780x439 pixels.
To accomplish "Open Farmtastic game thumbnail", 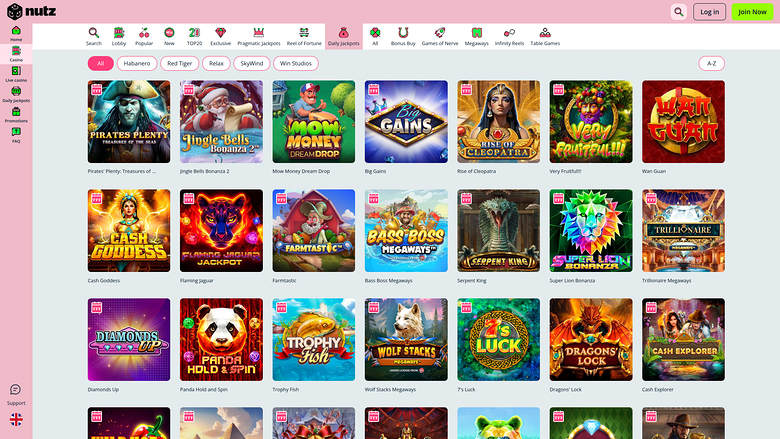I will [x=314, y=231].
